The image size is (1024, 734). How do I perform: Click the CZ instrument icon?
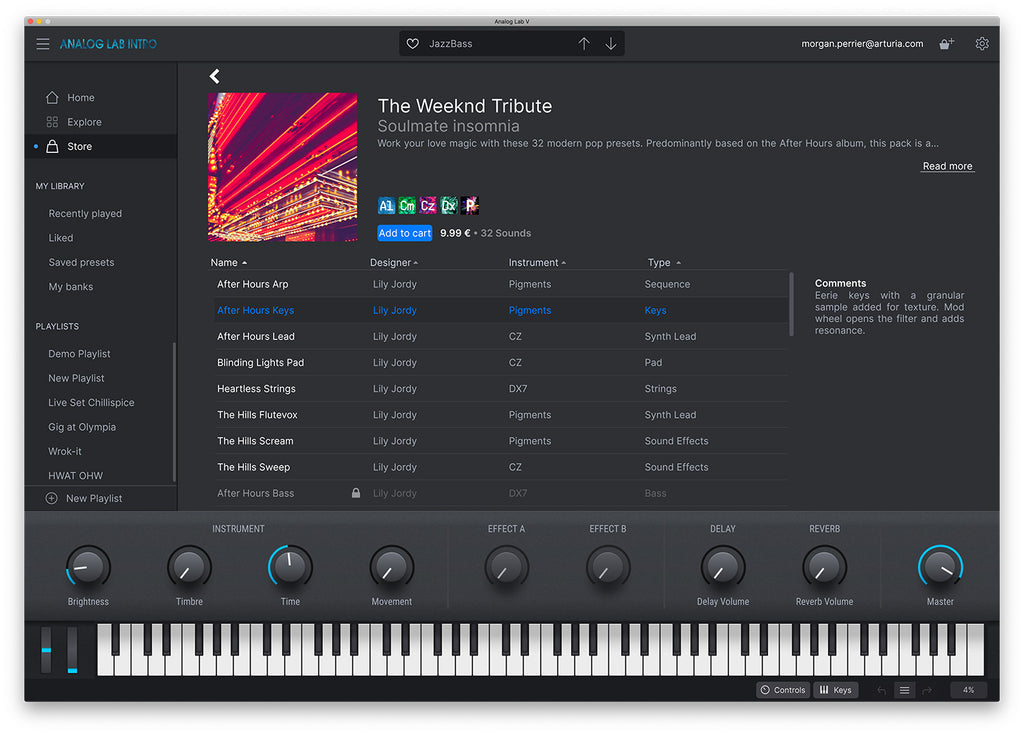pyautogui.click(x=428, y=206)
